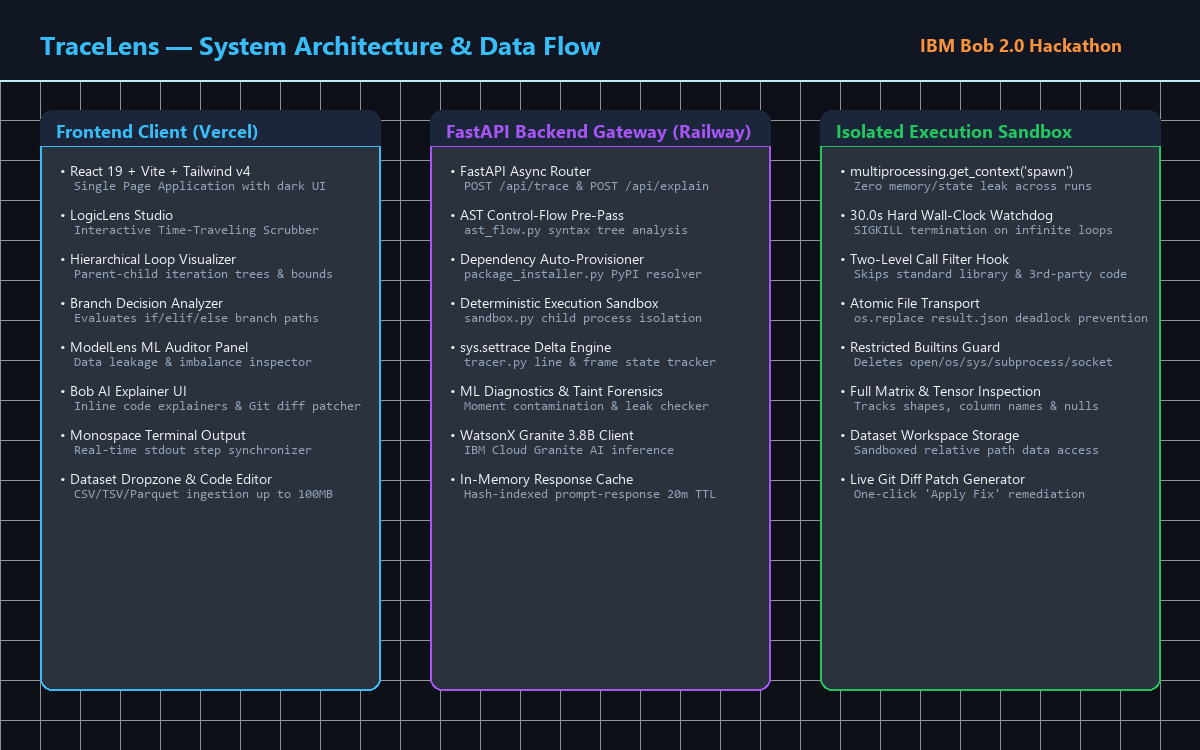Click 'Moment contamination & leak checker' text
1200x750 pixels.
pyautogui.click(x=586, y=406)
